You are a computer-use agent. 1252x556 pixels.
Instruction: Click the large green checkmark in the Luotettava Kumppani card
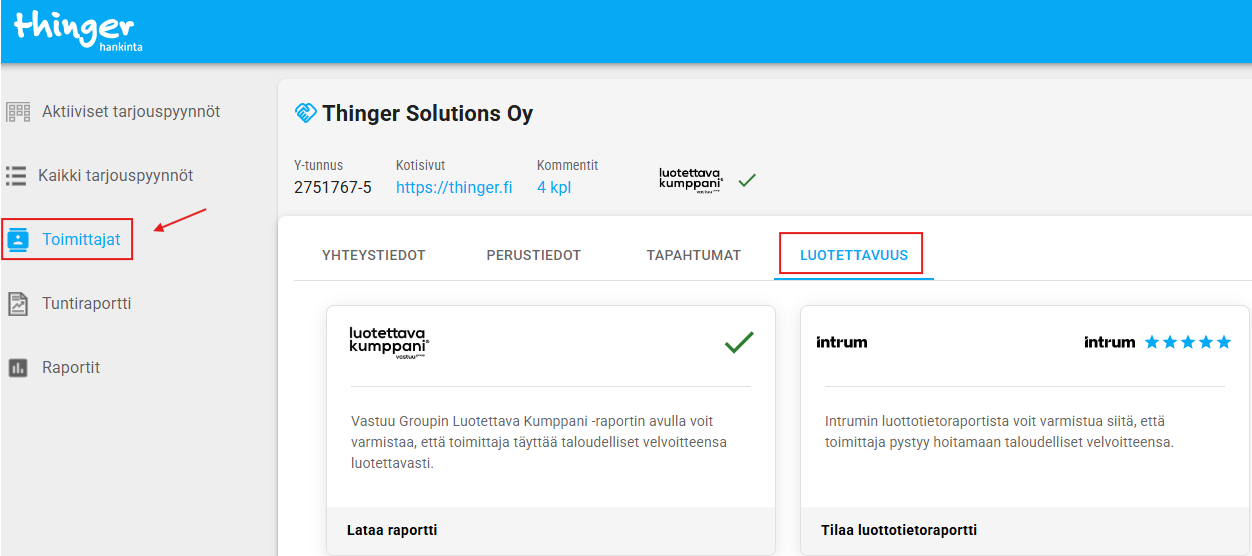739,343
